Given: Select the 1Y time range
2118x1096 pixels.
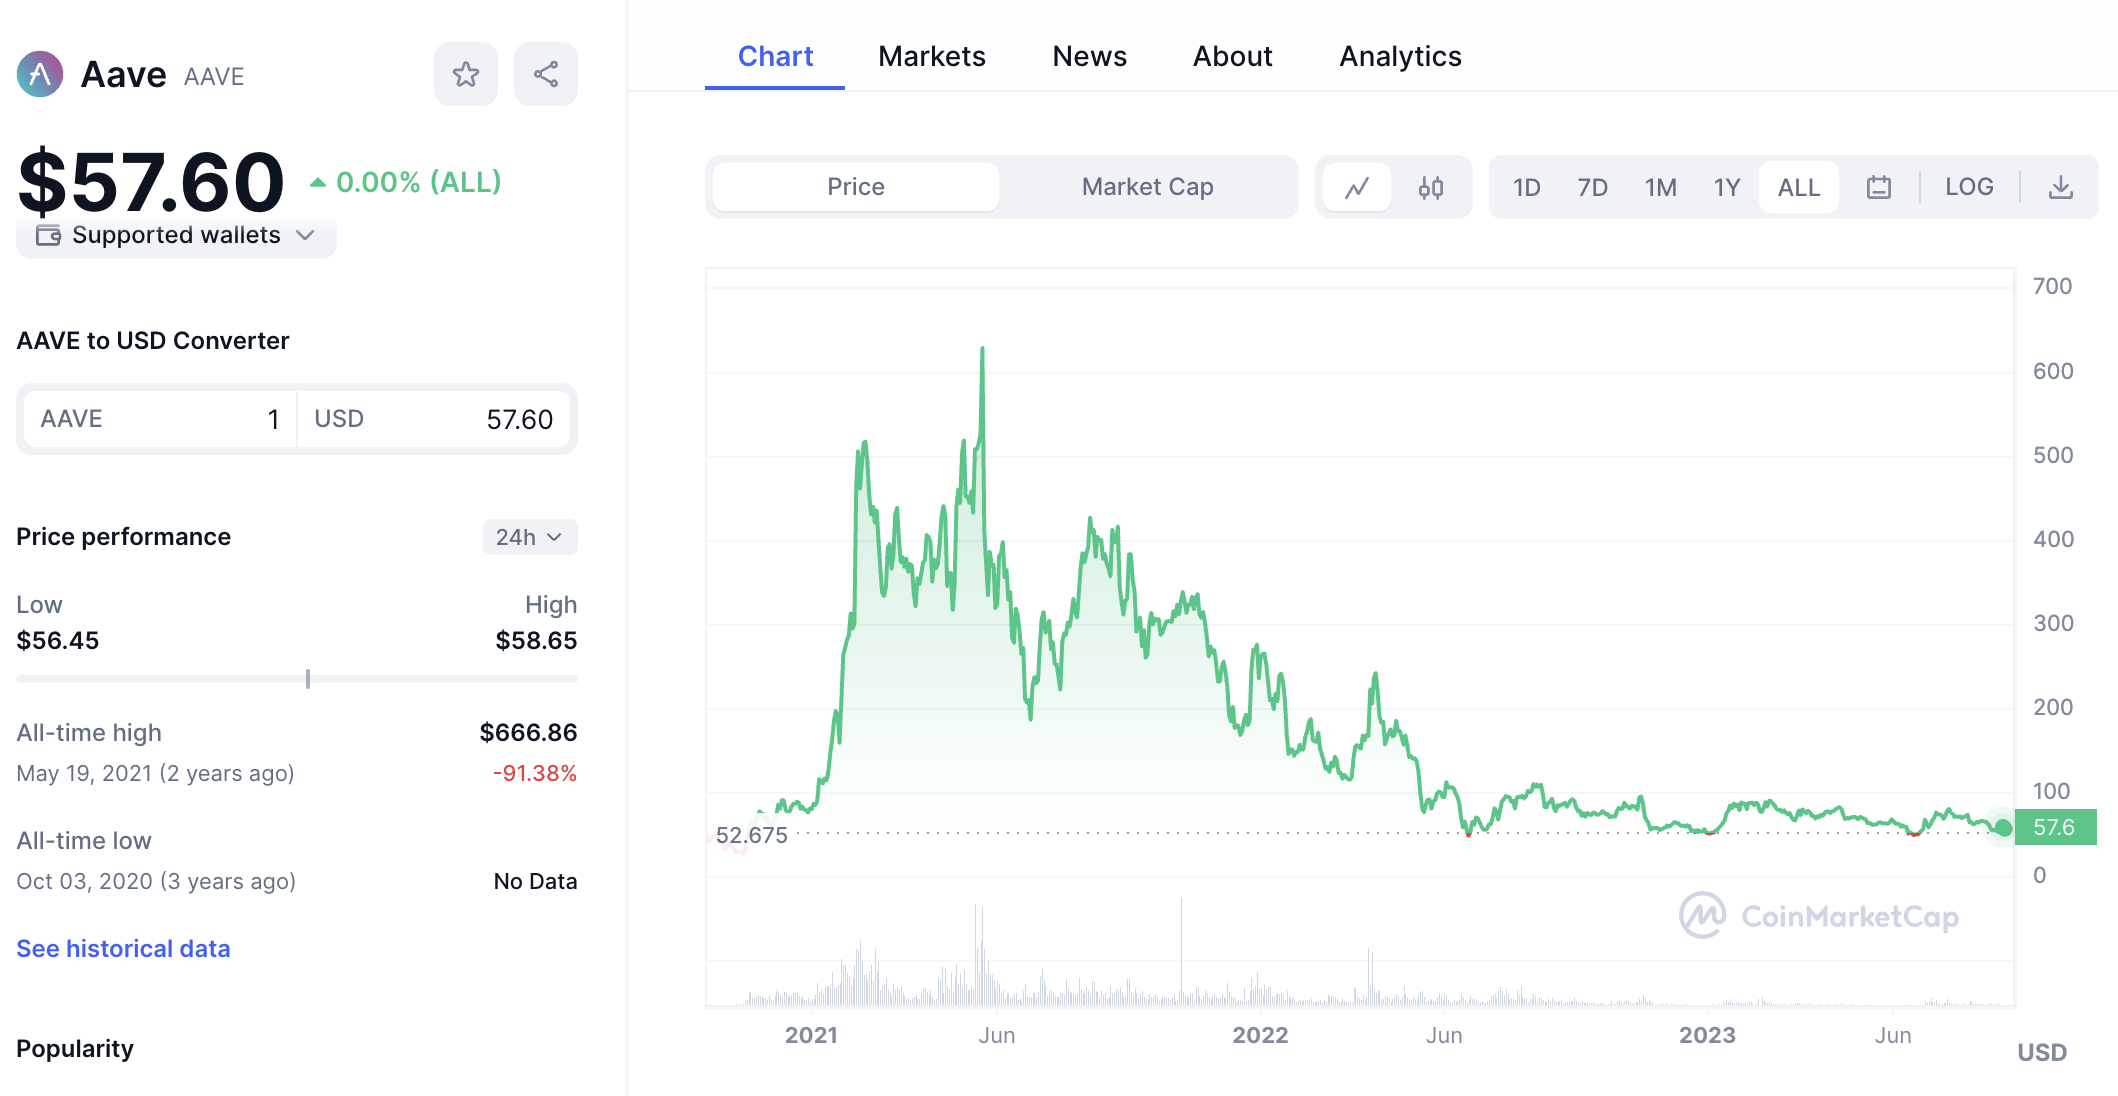Looking at the screenshot, I should click(x=1727, y=187).
